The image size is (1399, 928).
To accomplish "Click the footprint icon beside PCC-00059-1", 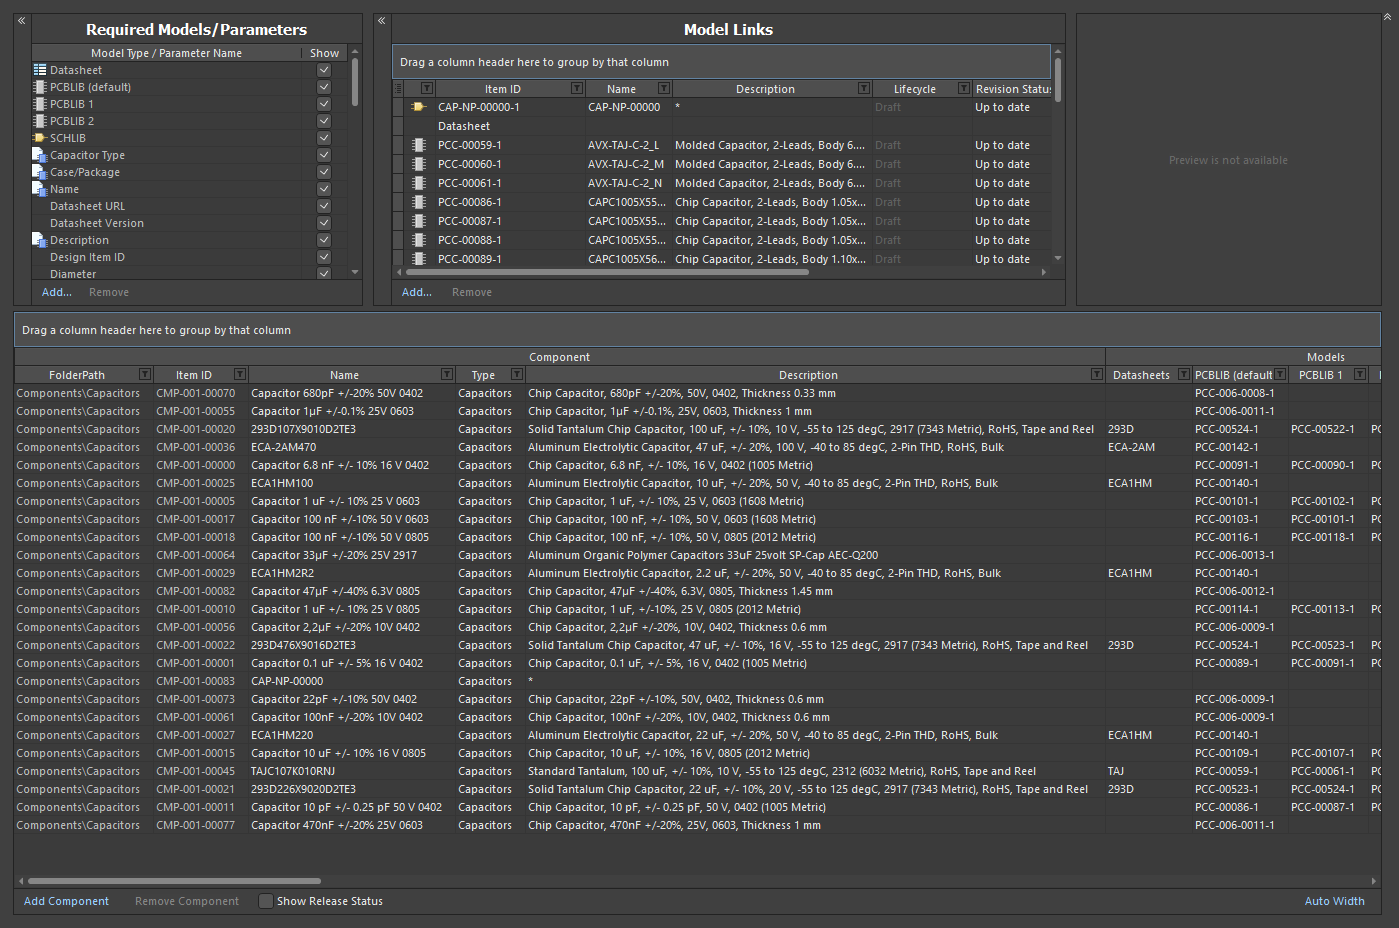I will coord(419,145).
